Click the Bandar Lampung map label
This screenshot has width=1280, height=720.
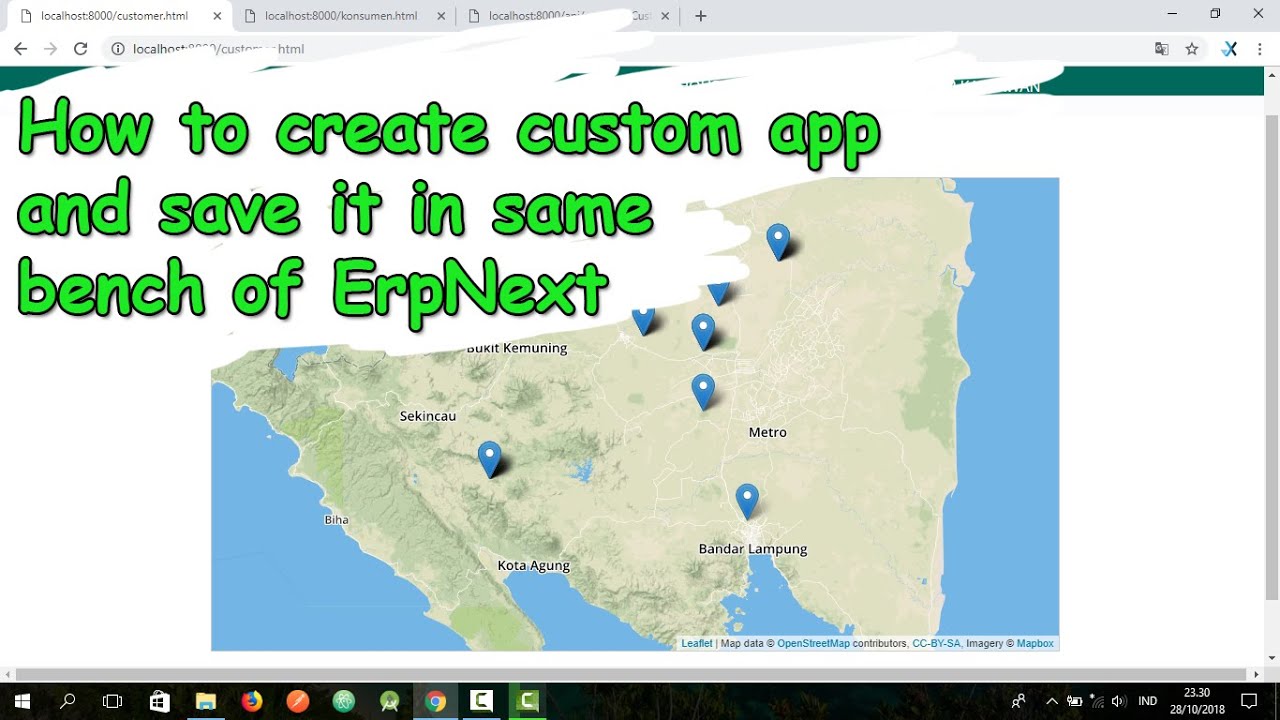coord(753,549)
